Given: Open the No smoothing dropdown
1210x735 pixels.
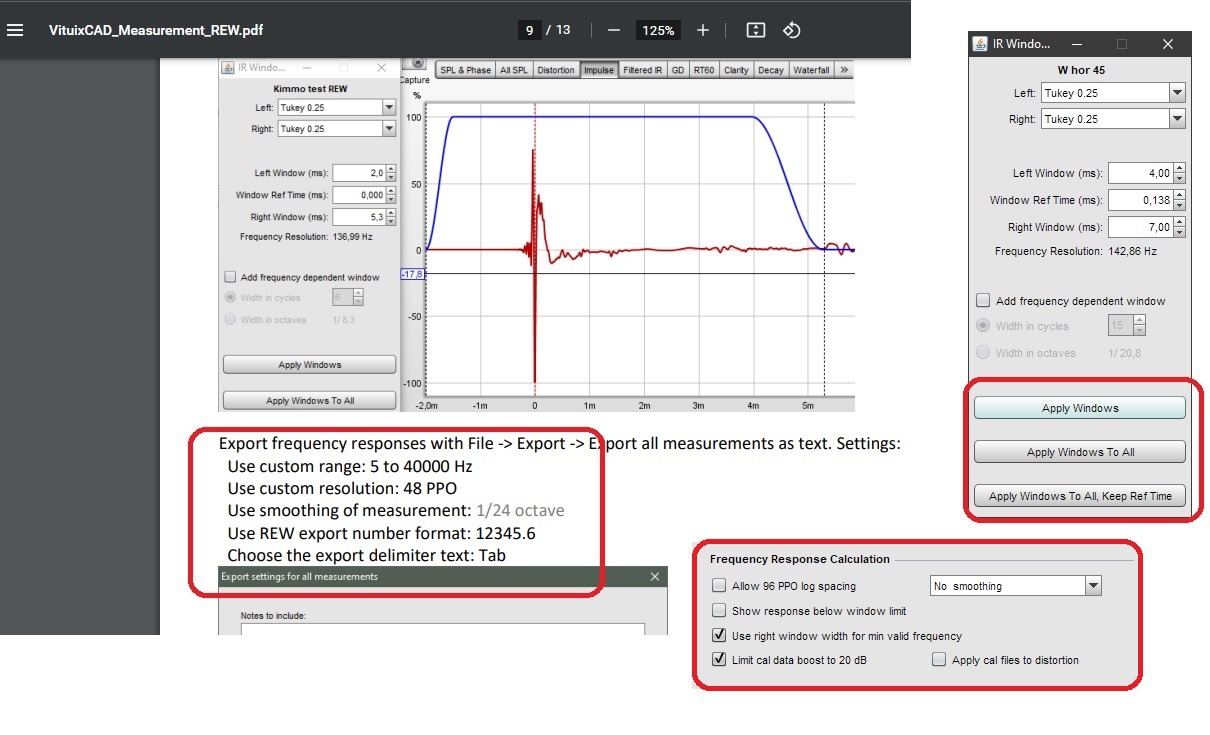Looking at the screenshot, I should pos(1015,586).
